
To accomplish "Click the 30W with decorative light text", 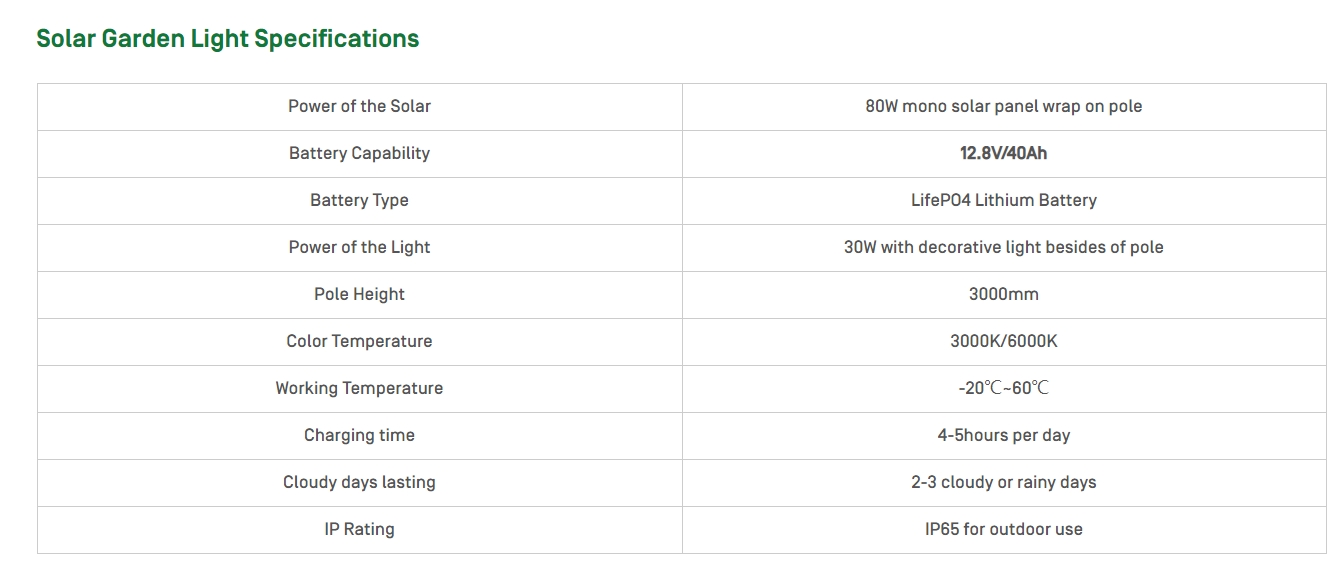I will click(x=1003, y=247).
